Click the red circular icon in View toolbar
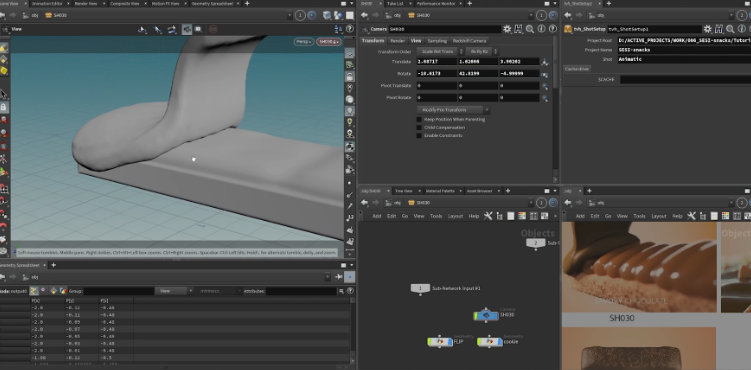751x370 pixels. tap(213, 29)
